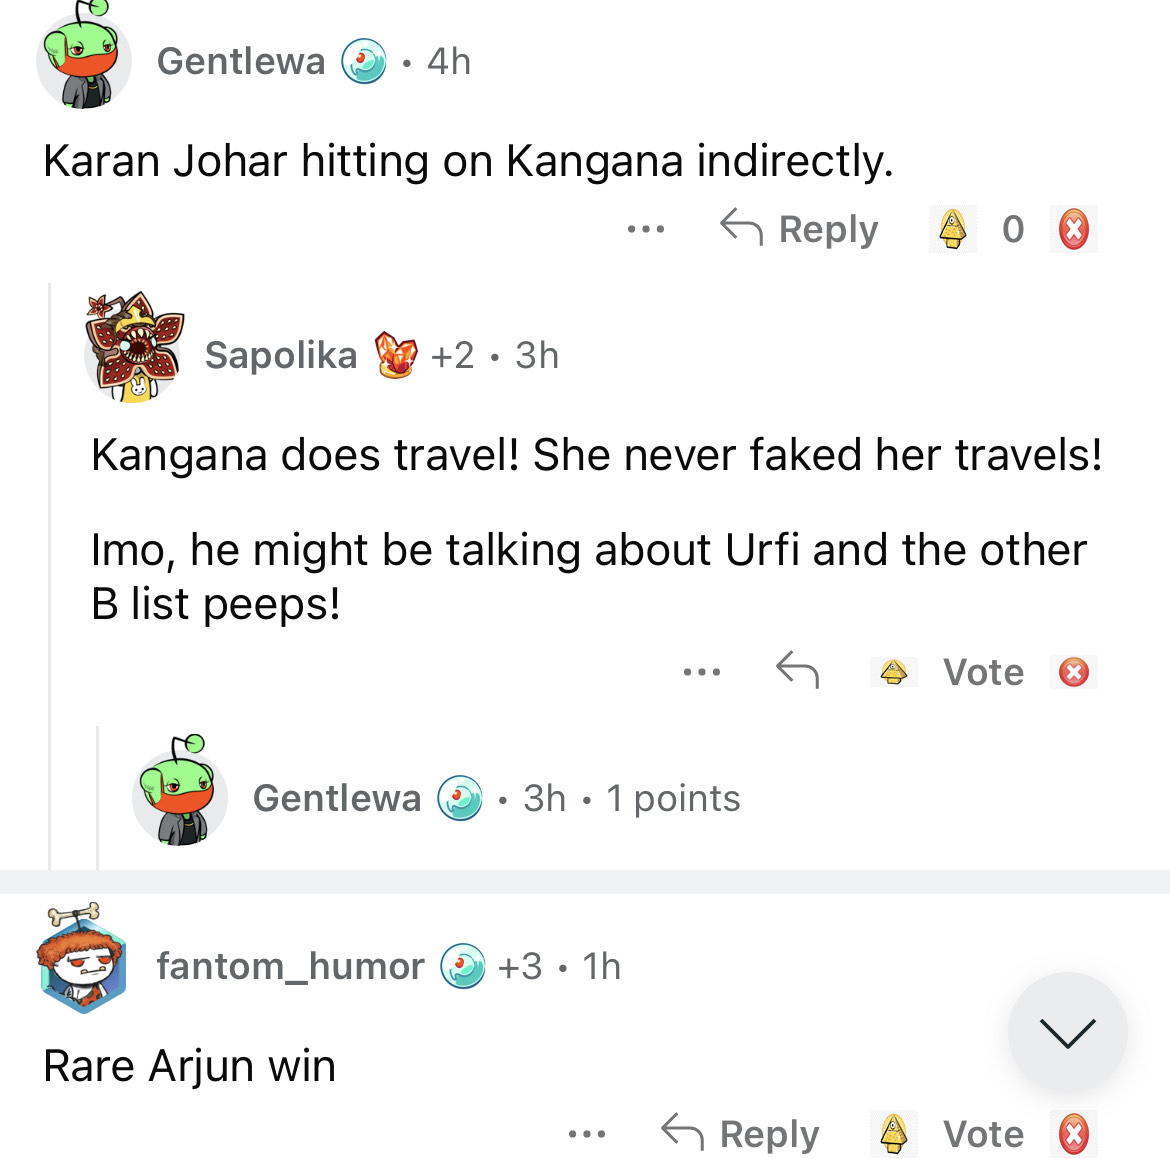Open fantom_humor's avatar

pyautogui.click(x=84, y=959)
